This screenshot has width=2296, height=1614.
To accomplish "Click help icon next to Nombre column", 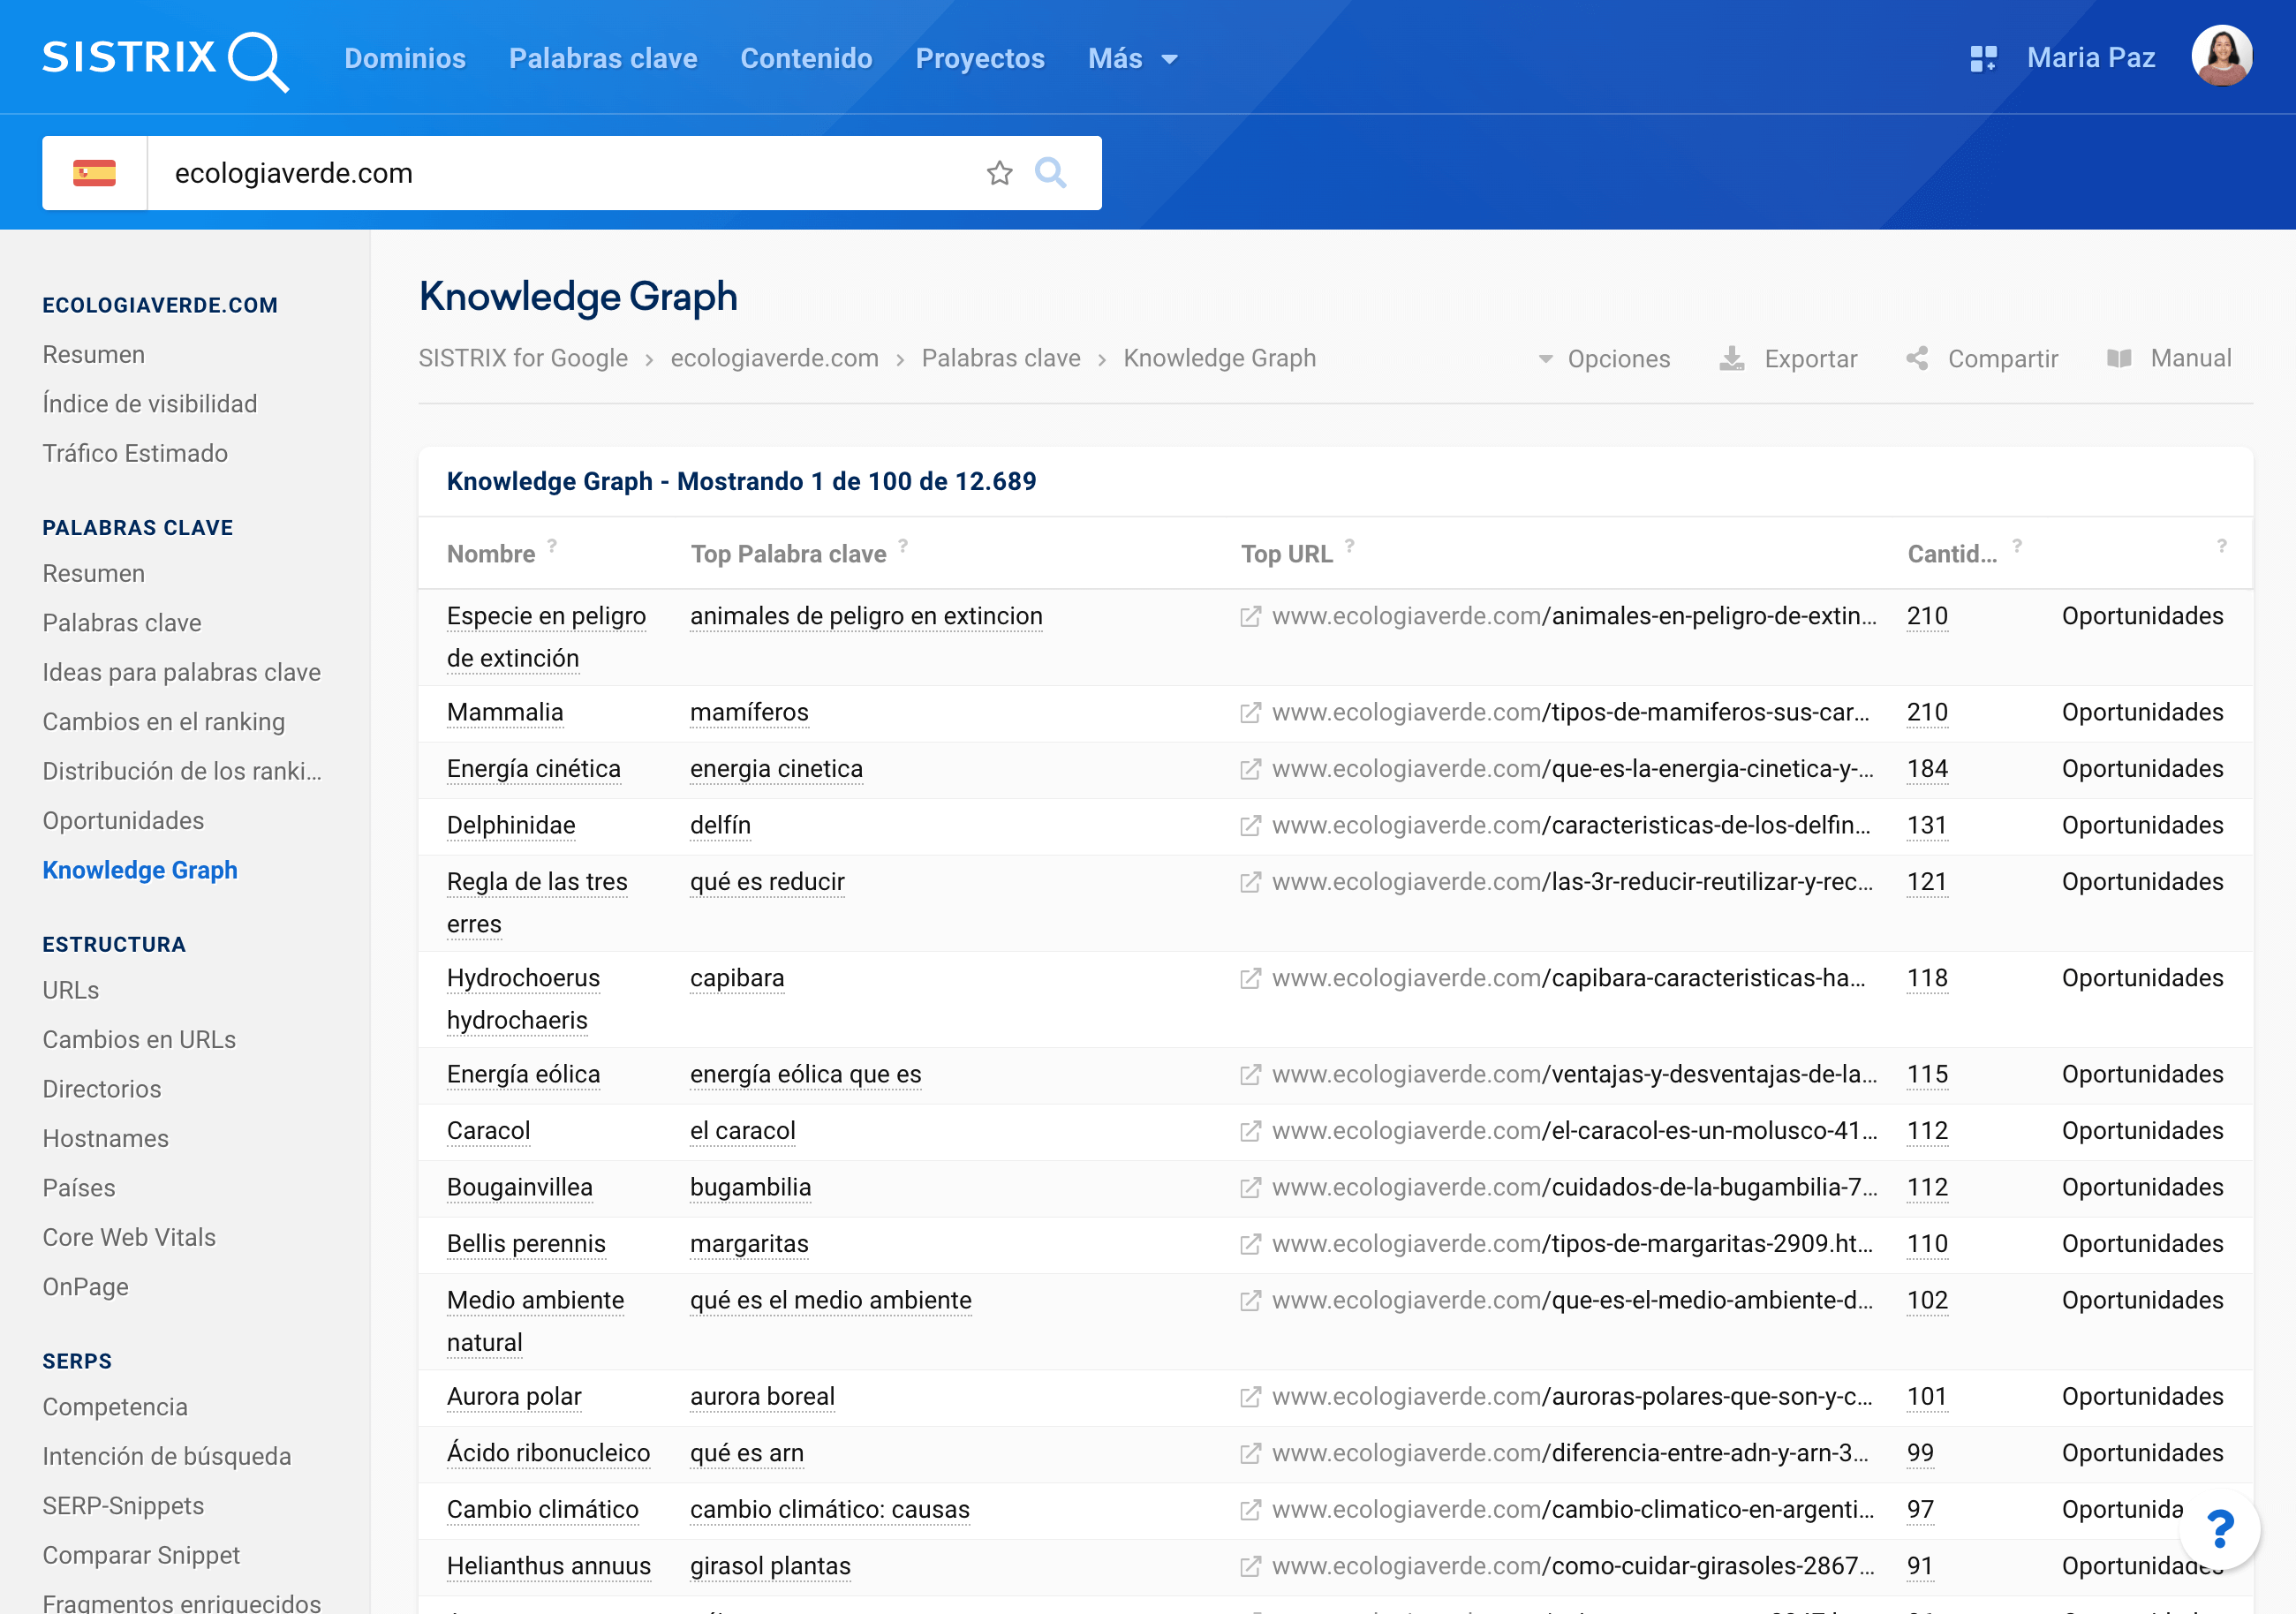I will pos(552,546).
